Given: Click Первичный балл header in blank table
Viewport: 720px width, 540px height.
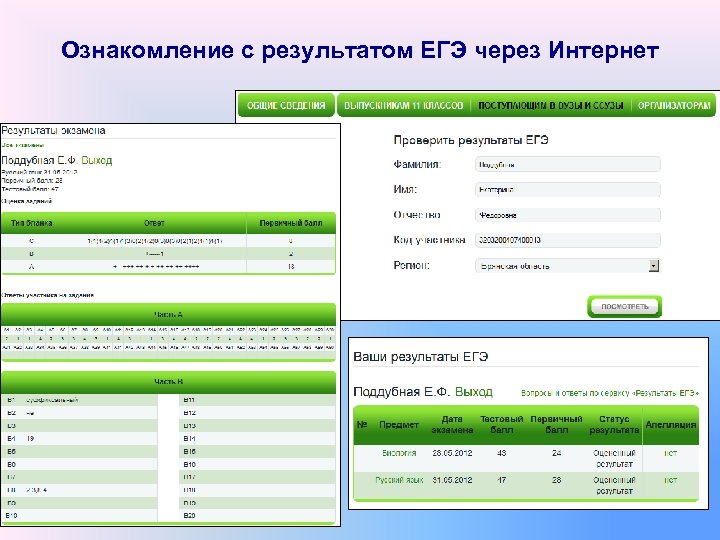Looking at the screenshot, I should tap(291, 223).
